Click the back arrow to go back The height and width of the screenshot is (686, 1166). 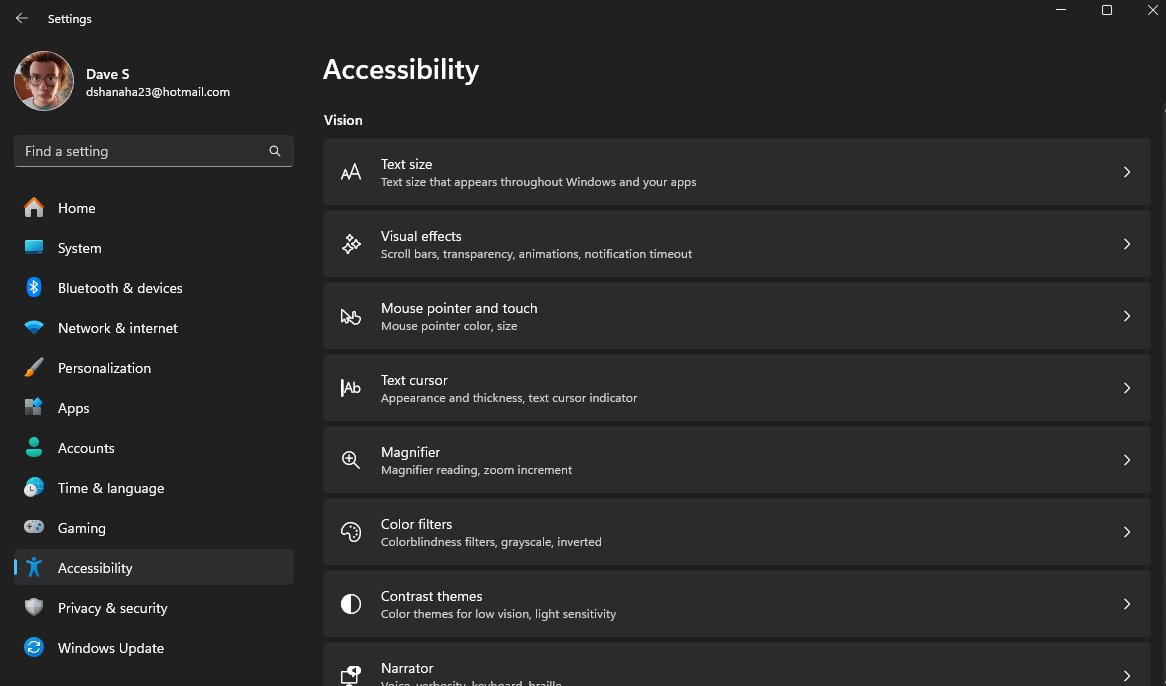pyautogui.click(x=21, y=17)
